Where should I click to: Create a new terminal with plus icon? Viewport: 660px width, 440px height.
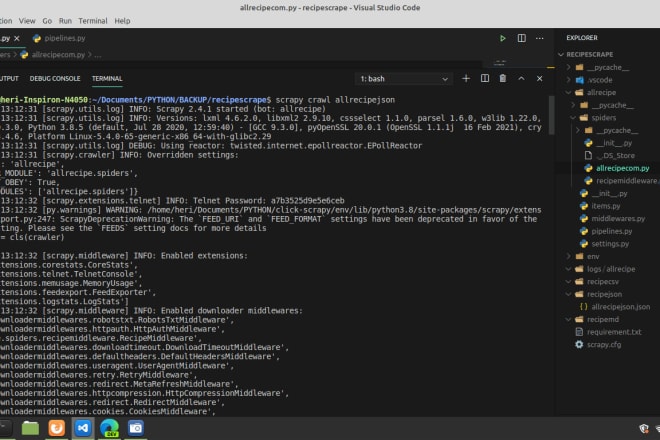point(466,78)
